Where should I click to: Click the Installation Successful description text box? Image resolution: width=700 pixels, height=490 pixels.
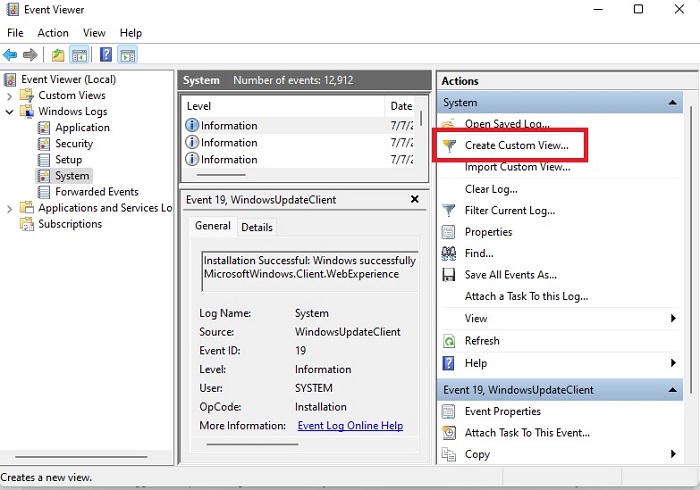tap(310, 272)
